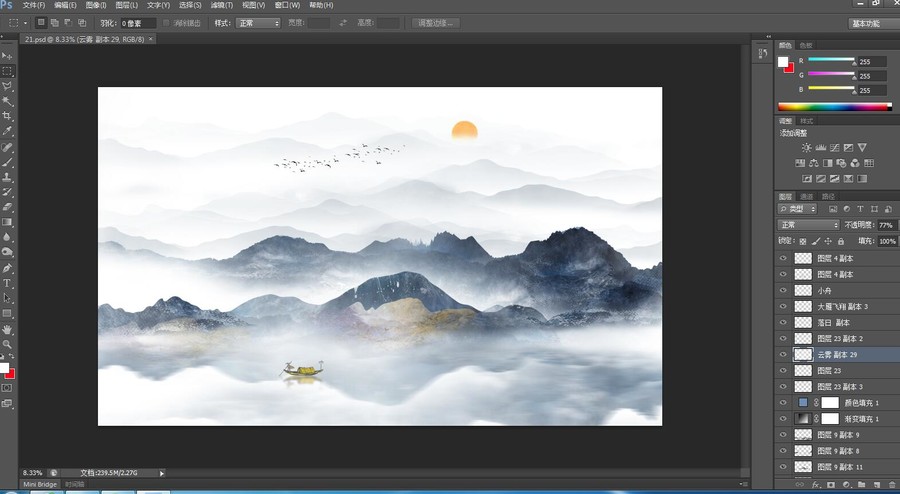The width and height of the screenshot is (900, 494).
Task: Select the Blur tool
Action: (7, 237)
